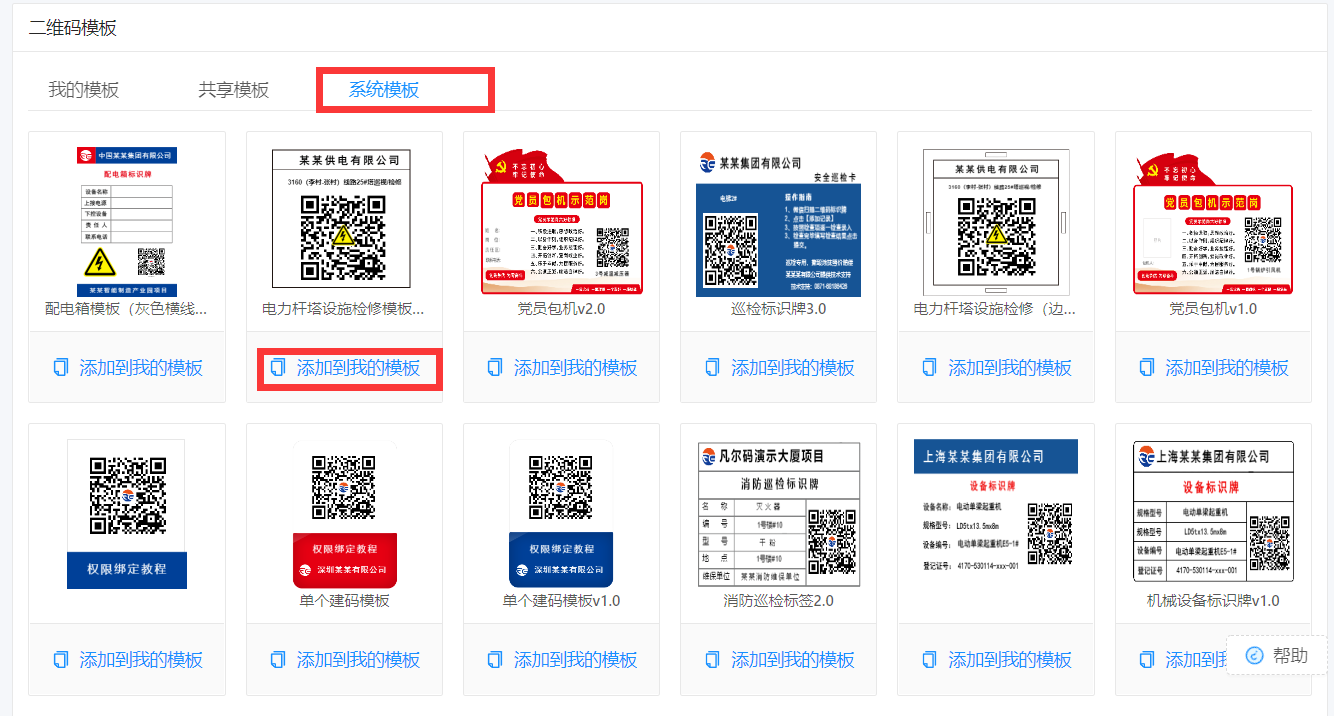Select the 系统模板 tab

tap(384, 89)
